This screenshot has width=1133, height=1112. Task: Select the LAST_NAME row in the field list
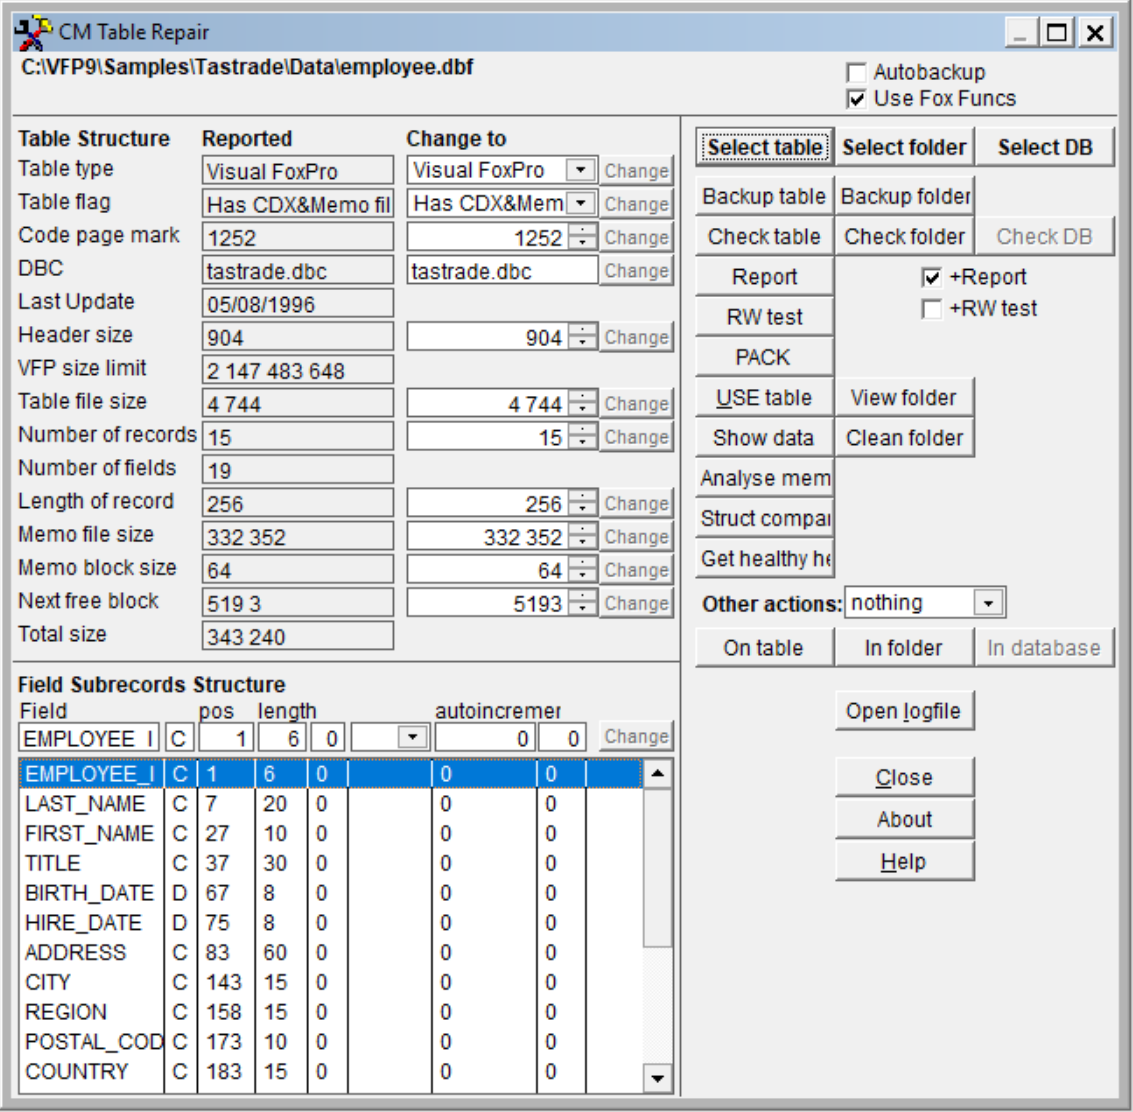[x=330, y=803]
